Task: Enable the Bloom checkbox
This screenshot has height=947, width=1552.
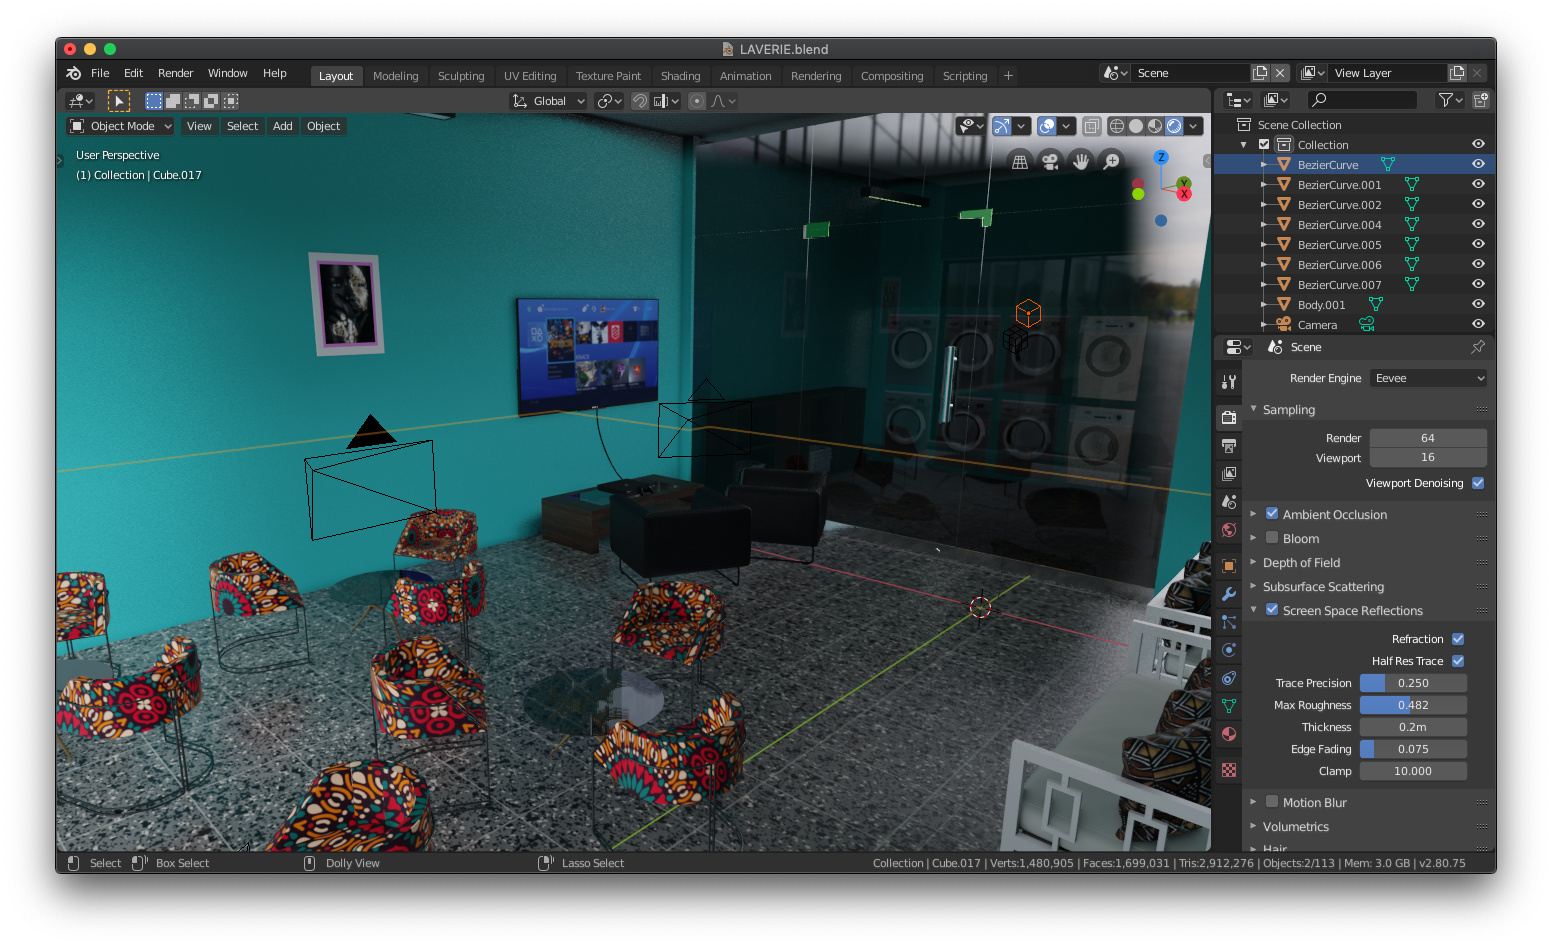Action: pos(1272,538)
